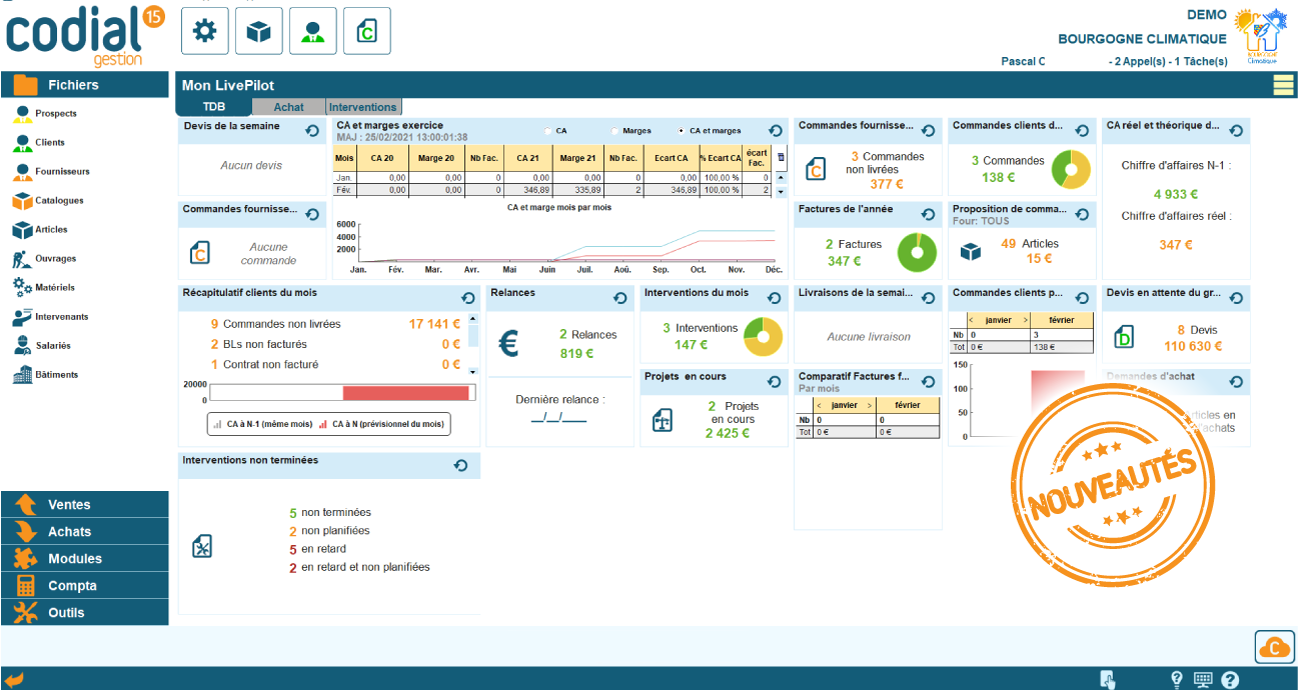The width and height of the screenshot is (1300, 690).
Task: Click the touch-screen hand icon in status bar
Action: 1108,680
